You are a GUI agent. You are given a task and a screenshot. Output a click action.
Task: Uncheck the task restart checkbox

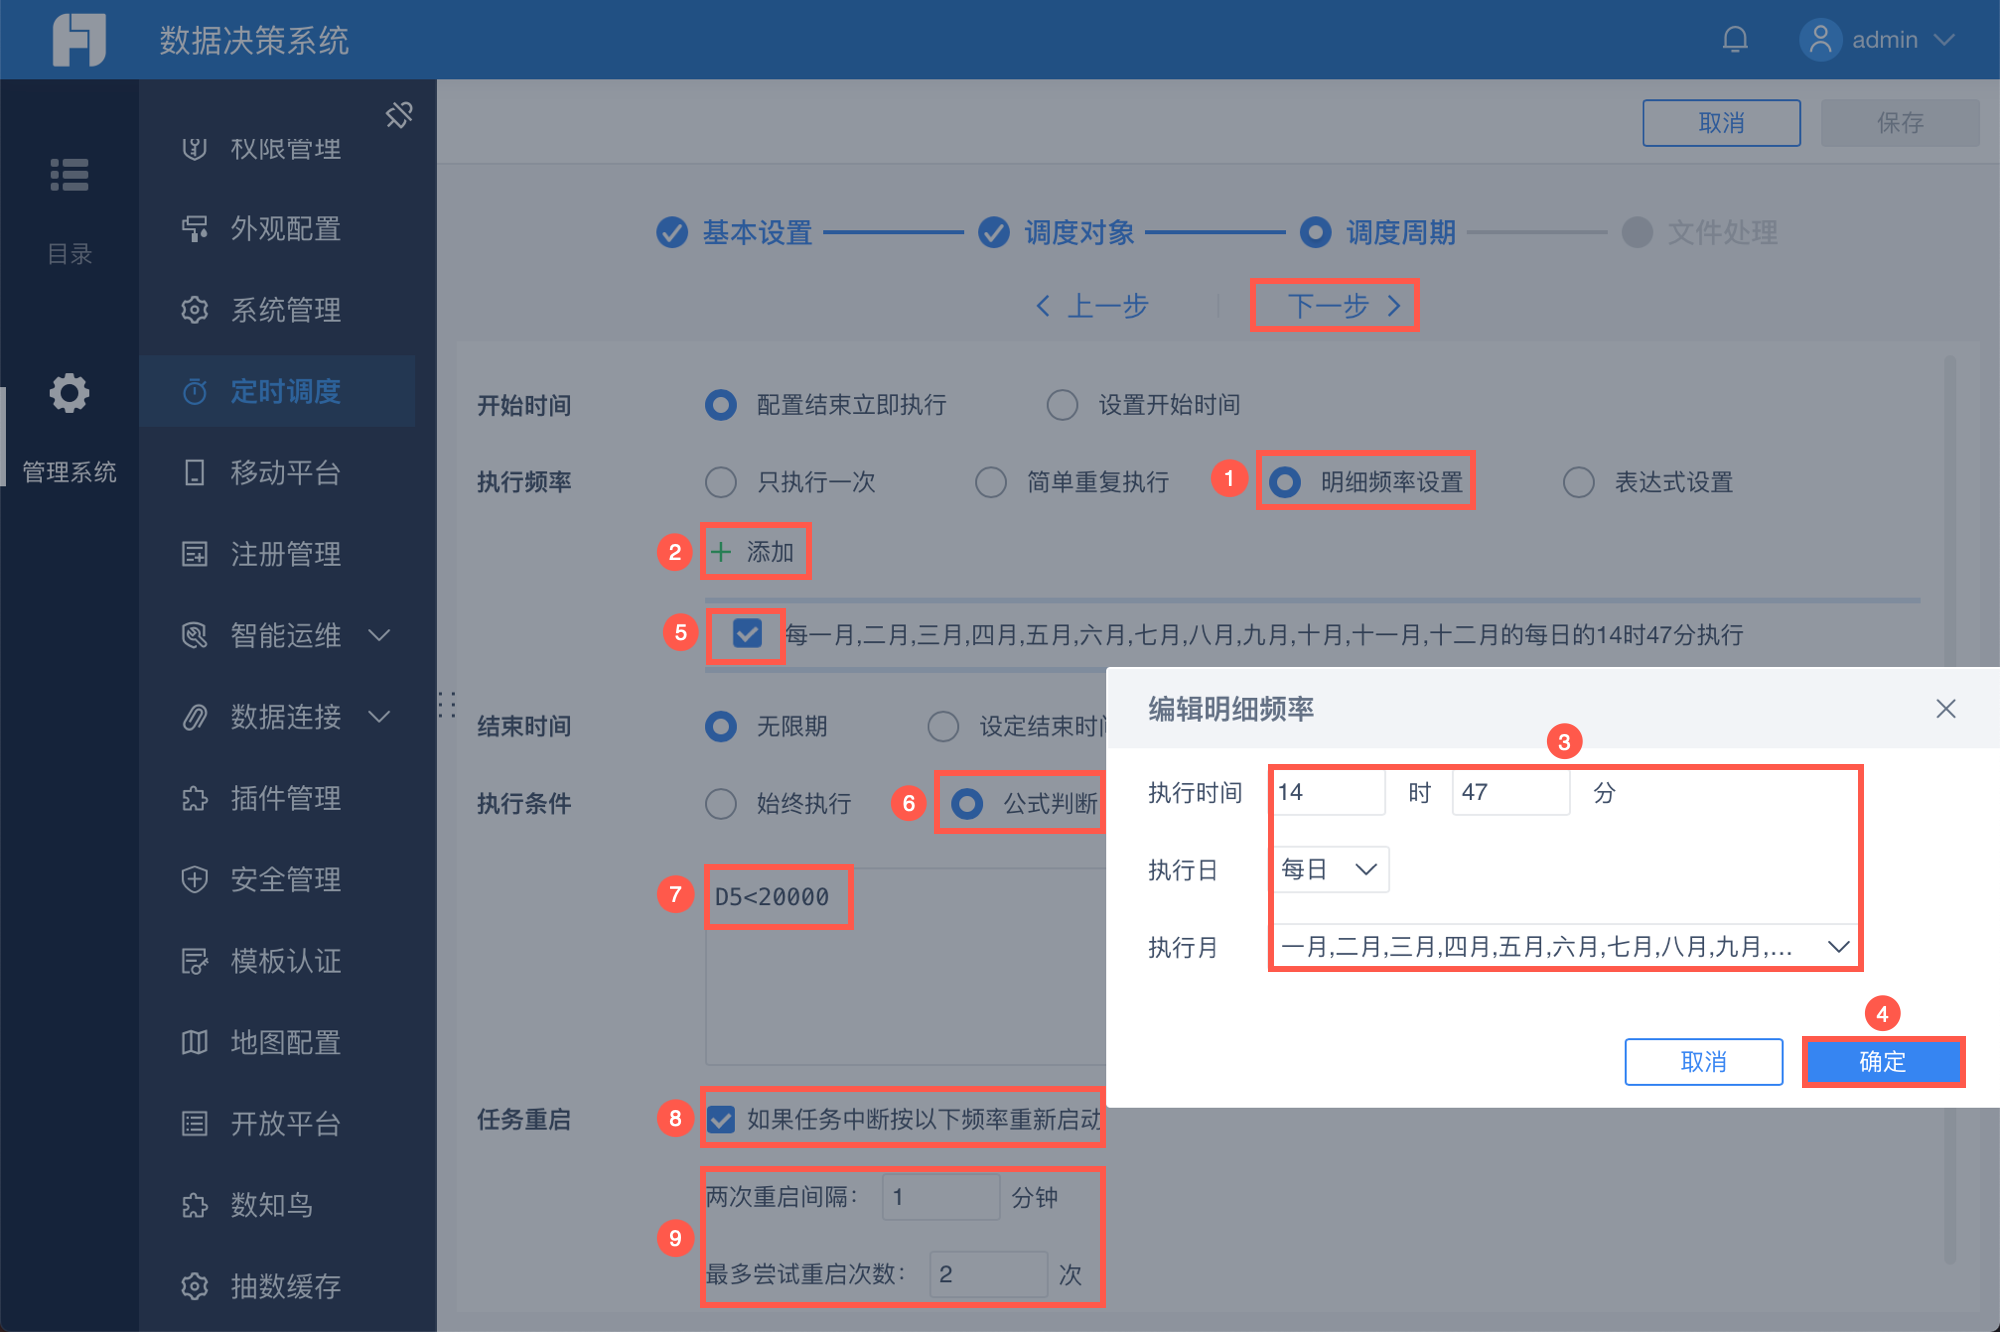[x=721, y=1119]
